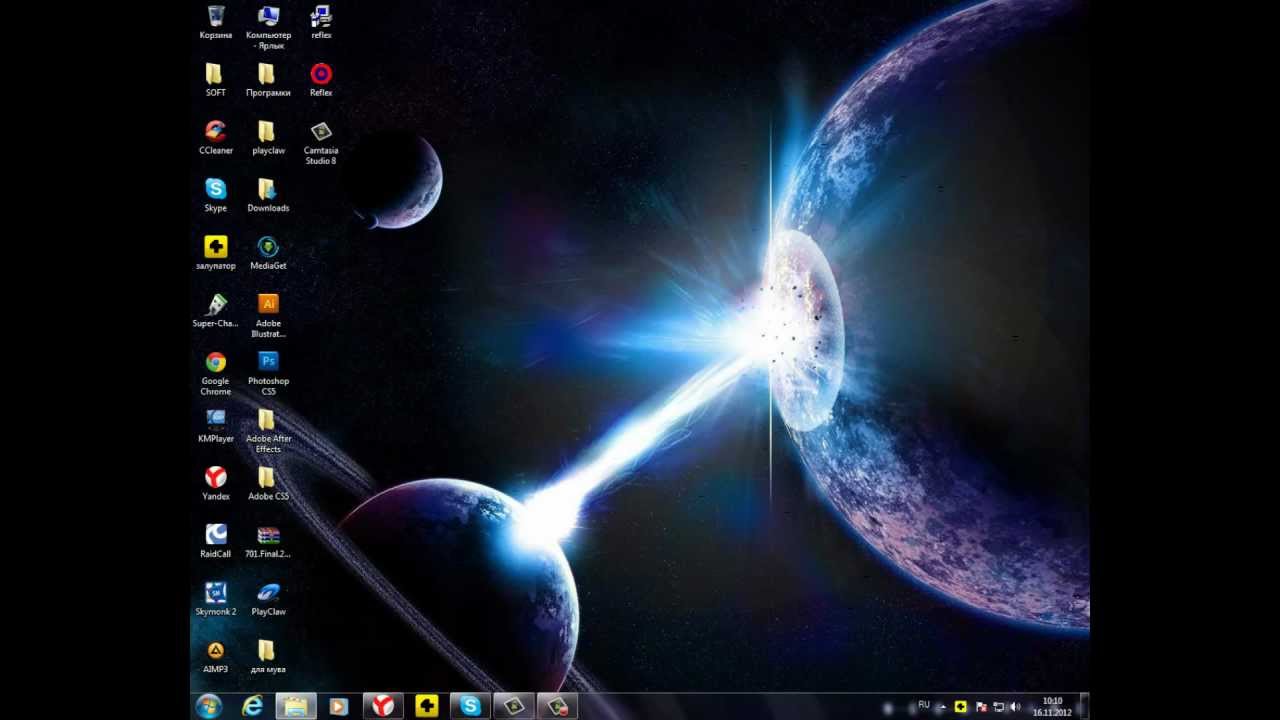1280x720 pixels.
Task: Select the Super-Cha... desktop icon
Action: click(x=216, y=311)
